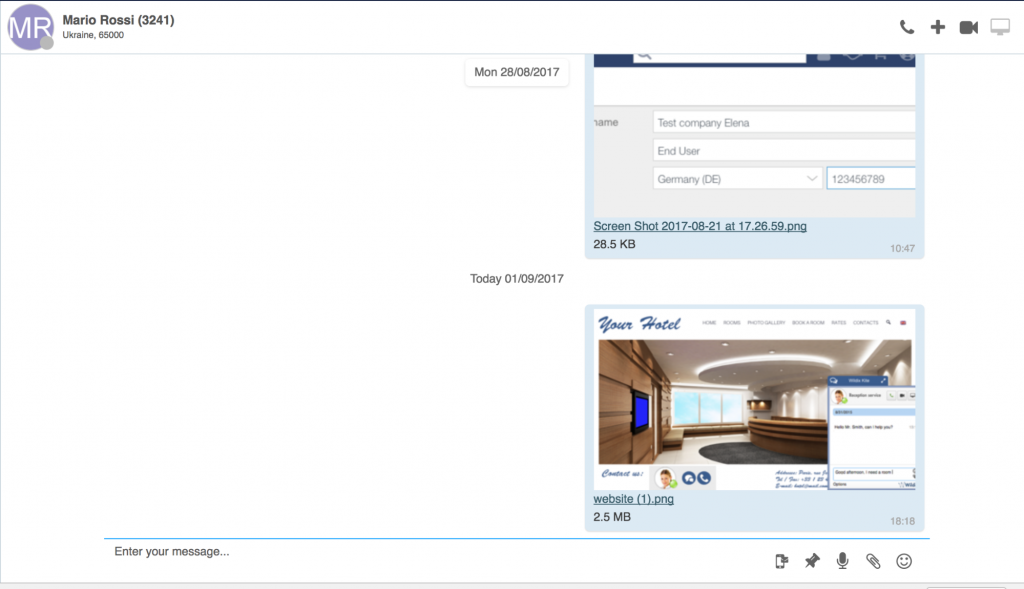This screenshot has width=1024, height=589.
Task: Start a voice call with Mario Rossi
Action: [907, 27]
